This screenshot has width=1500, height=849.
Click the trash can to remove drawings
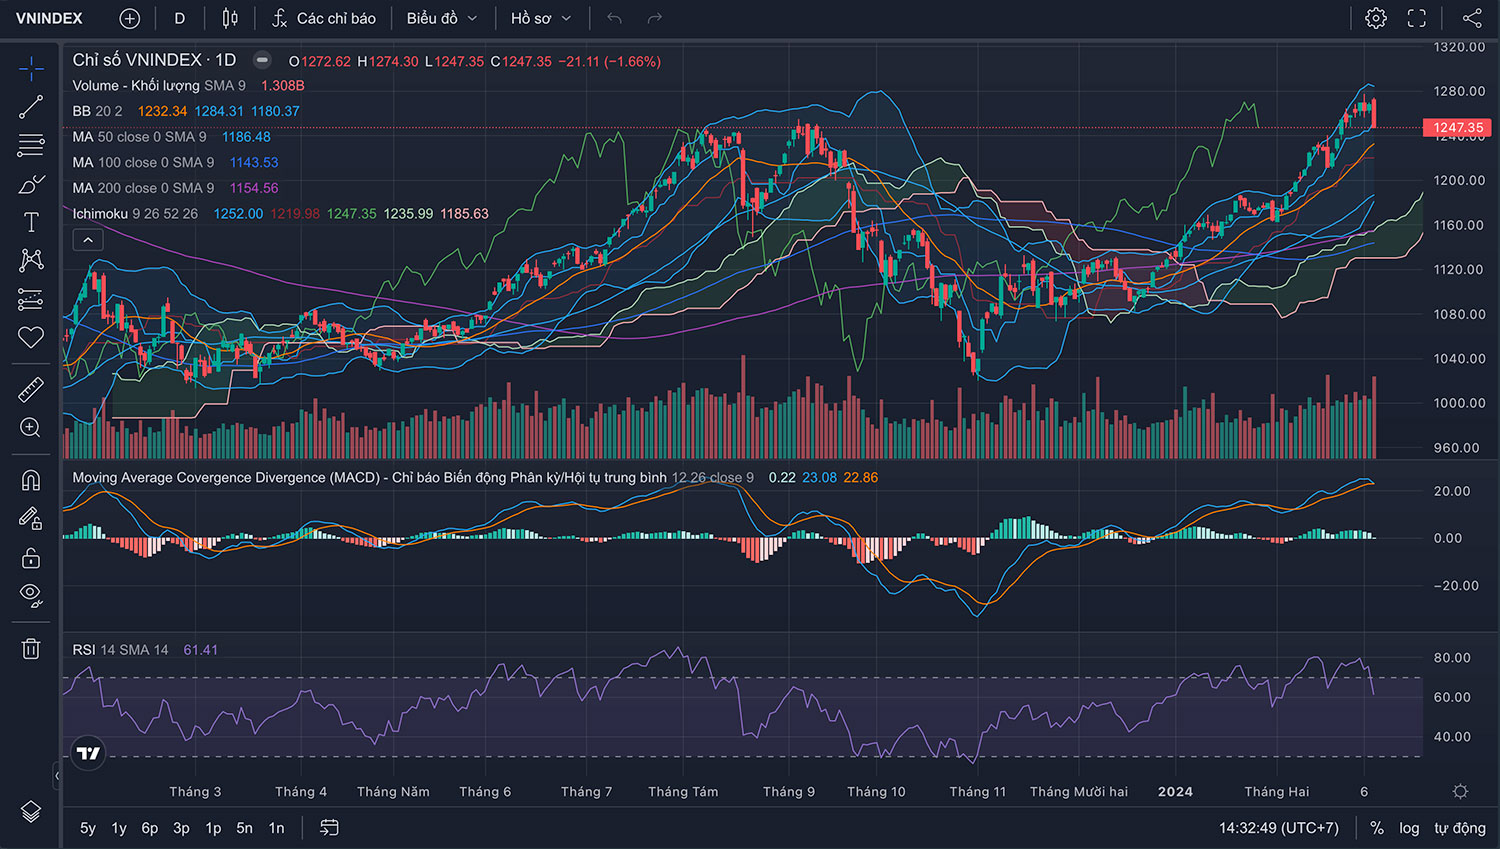(x=31, y=649)
